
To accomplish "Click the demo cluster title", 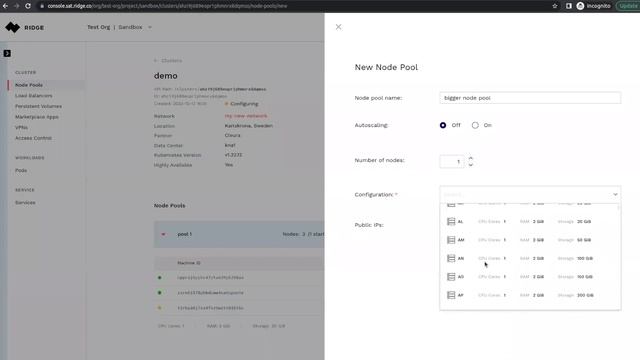I will tap(165, 76).
